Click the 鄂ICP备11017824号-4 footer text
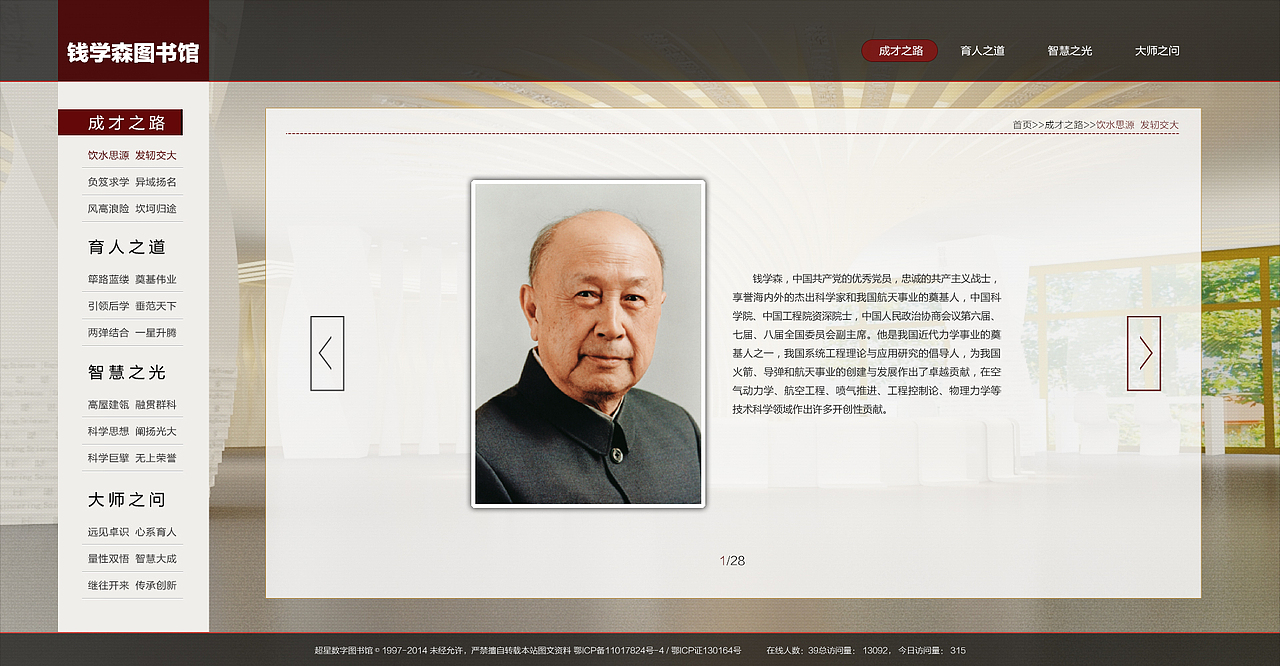This screenshot has width=1280, height=666. (620, 651)
